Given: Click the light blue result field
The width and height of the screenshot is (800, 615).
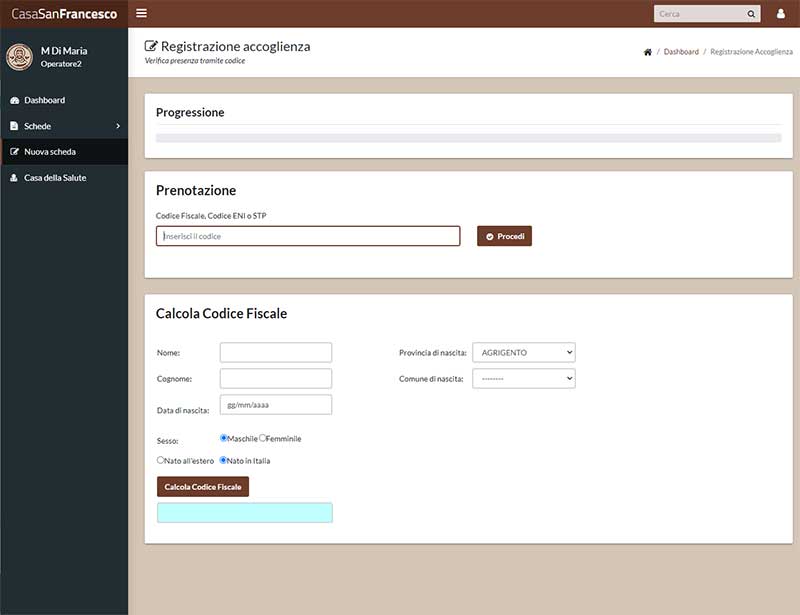Looking at the screenshot, I should (x=245, y=512).
